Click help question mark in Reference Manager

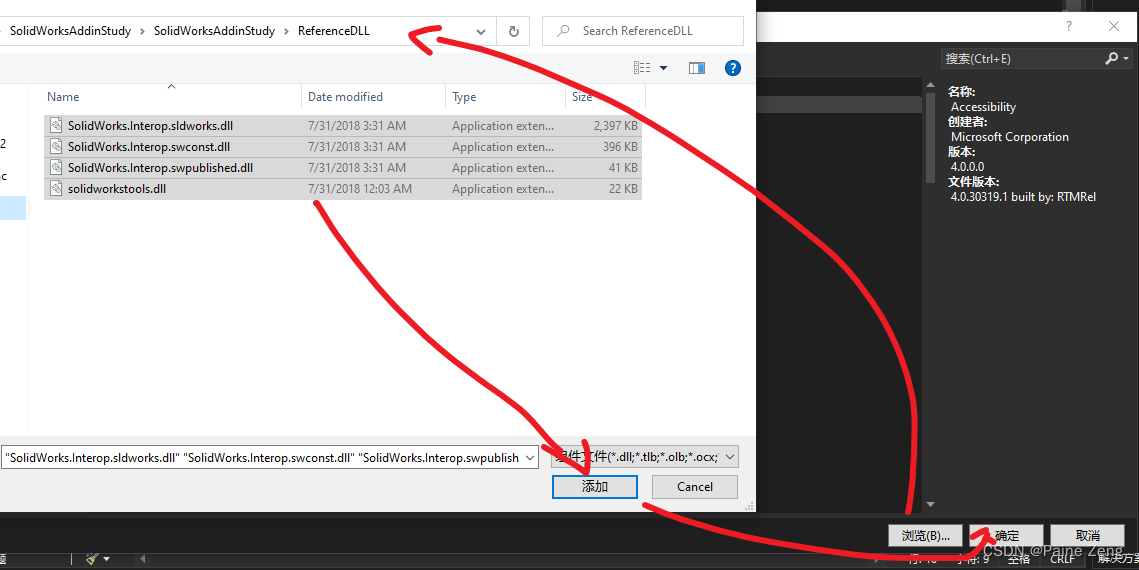tap(1069, 26)
